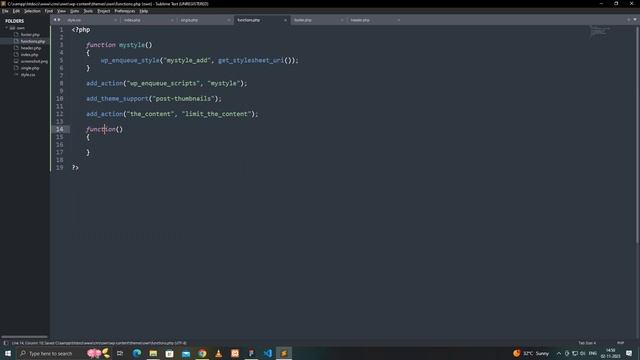Open footer.php in the sidebar
This screenshot has width=640, height=360.
coord(30,35)
